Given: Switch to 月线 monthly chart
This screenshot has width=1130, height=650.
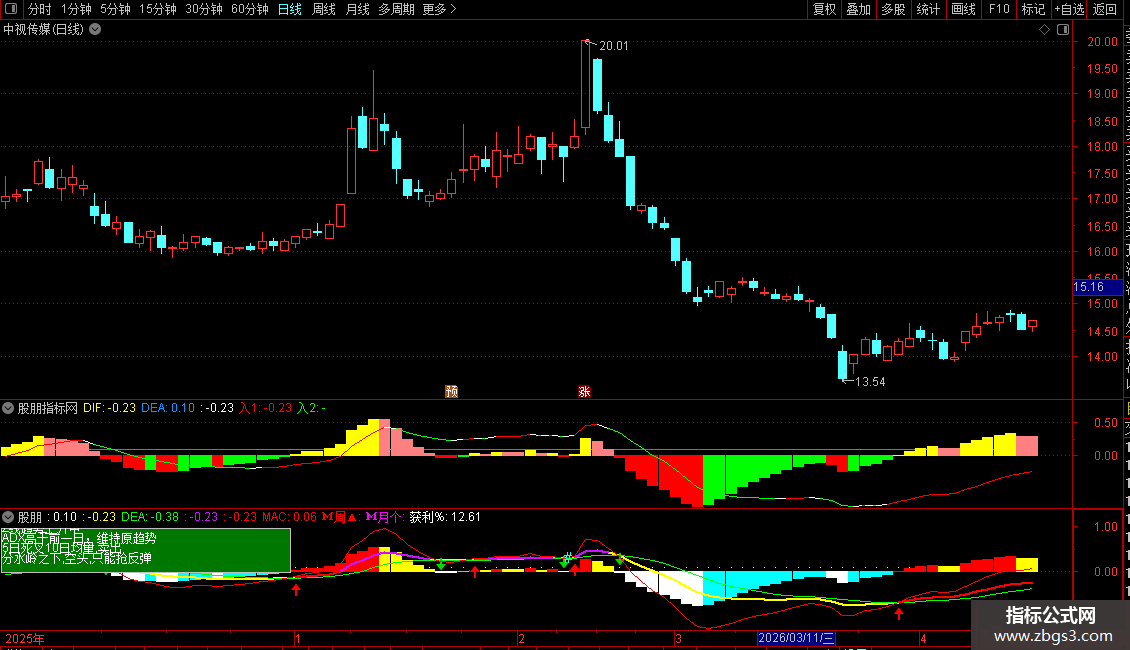Looking at the screenshot, I should click(357, 9).
